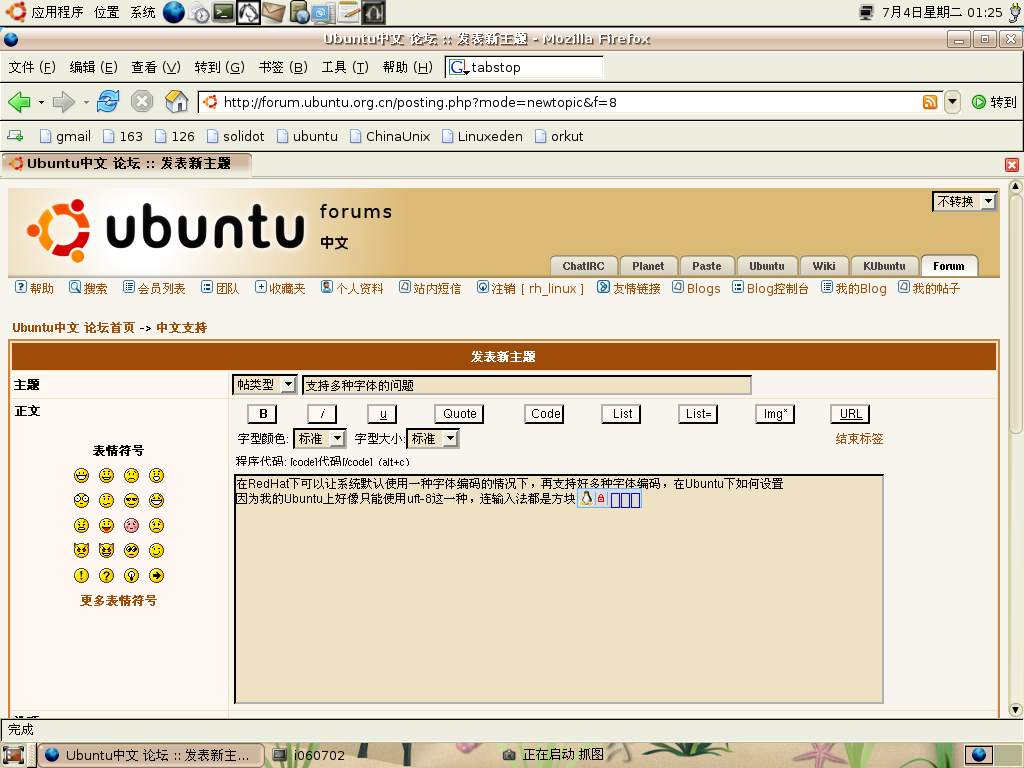Image resolution: width=1024 pixels, height=768 pixels.
Task: Open the 工具 (T) menu
Action: click(x=345, y=67)
